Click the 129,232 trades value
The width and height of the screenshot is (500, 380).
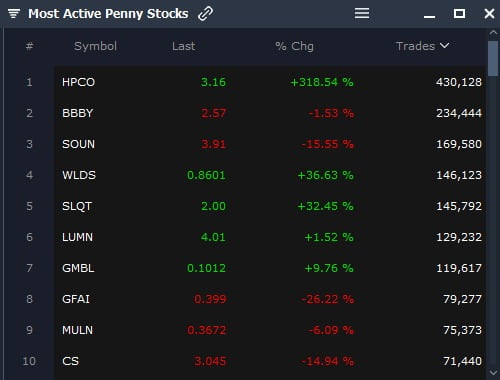459,237
